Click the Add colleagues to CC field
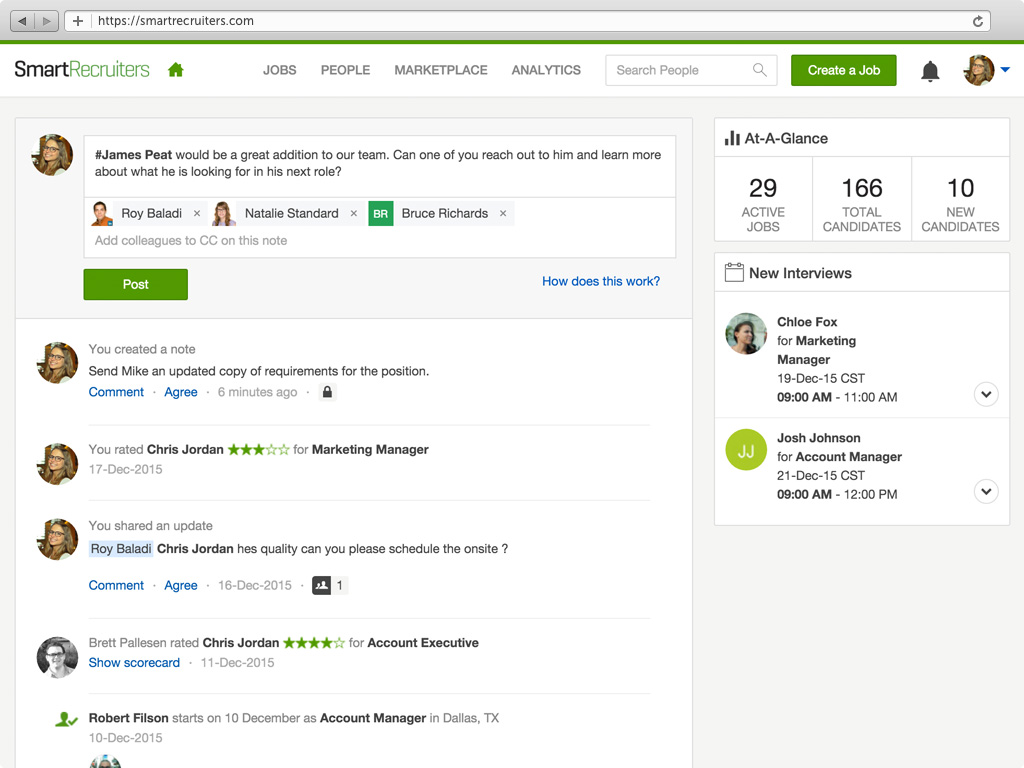The width and height of the screenshot is (1024, 768). pyautogui.click(x=379, y=241)
